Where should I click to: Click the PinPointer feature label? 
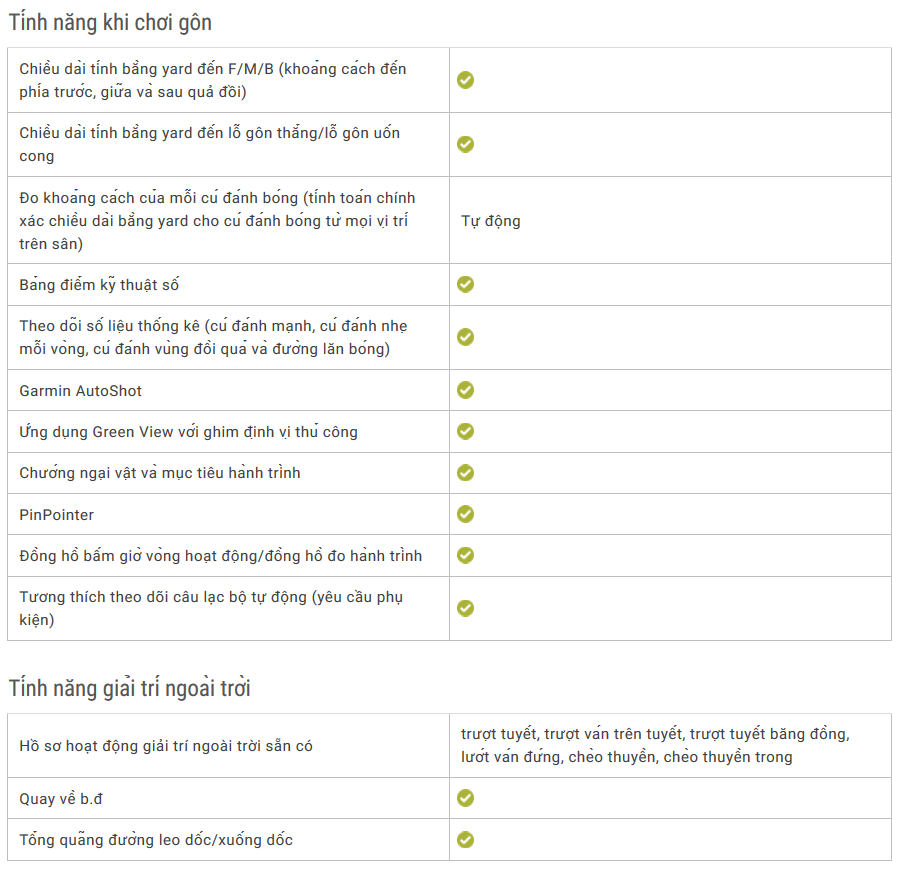point(57,514)
